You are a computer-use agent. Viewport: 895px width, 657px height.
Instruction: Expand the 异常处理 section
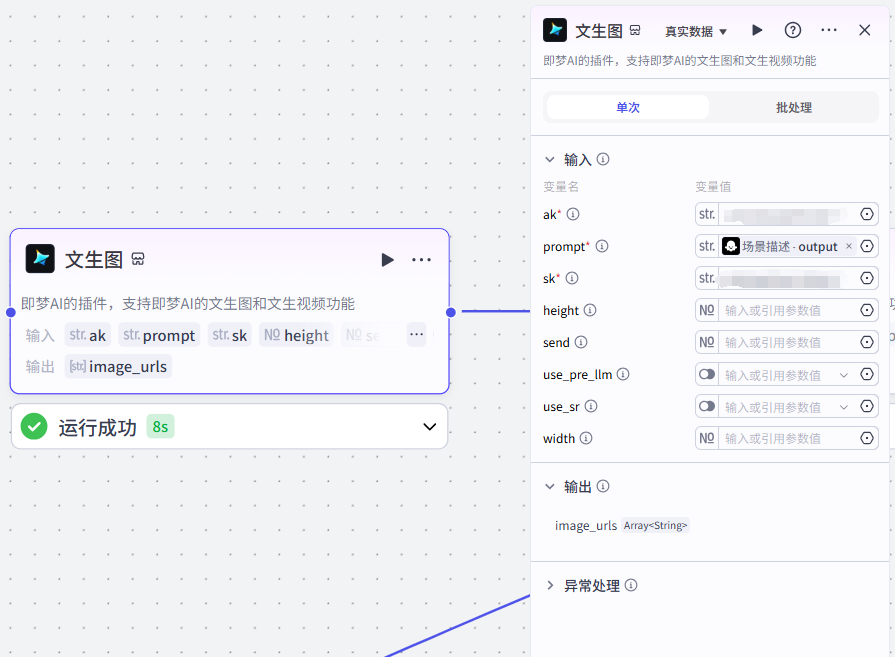click(x=550, y=585)
